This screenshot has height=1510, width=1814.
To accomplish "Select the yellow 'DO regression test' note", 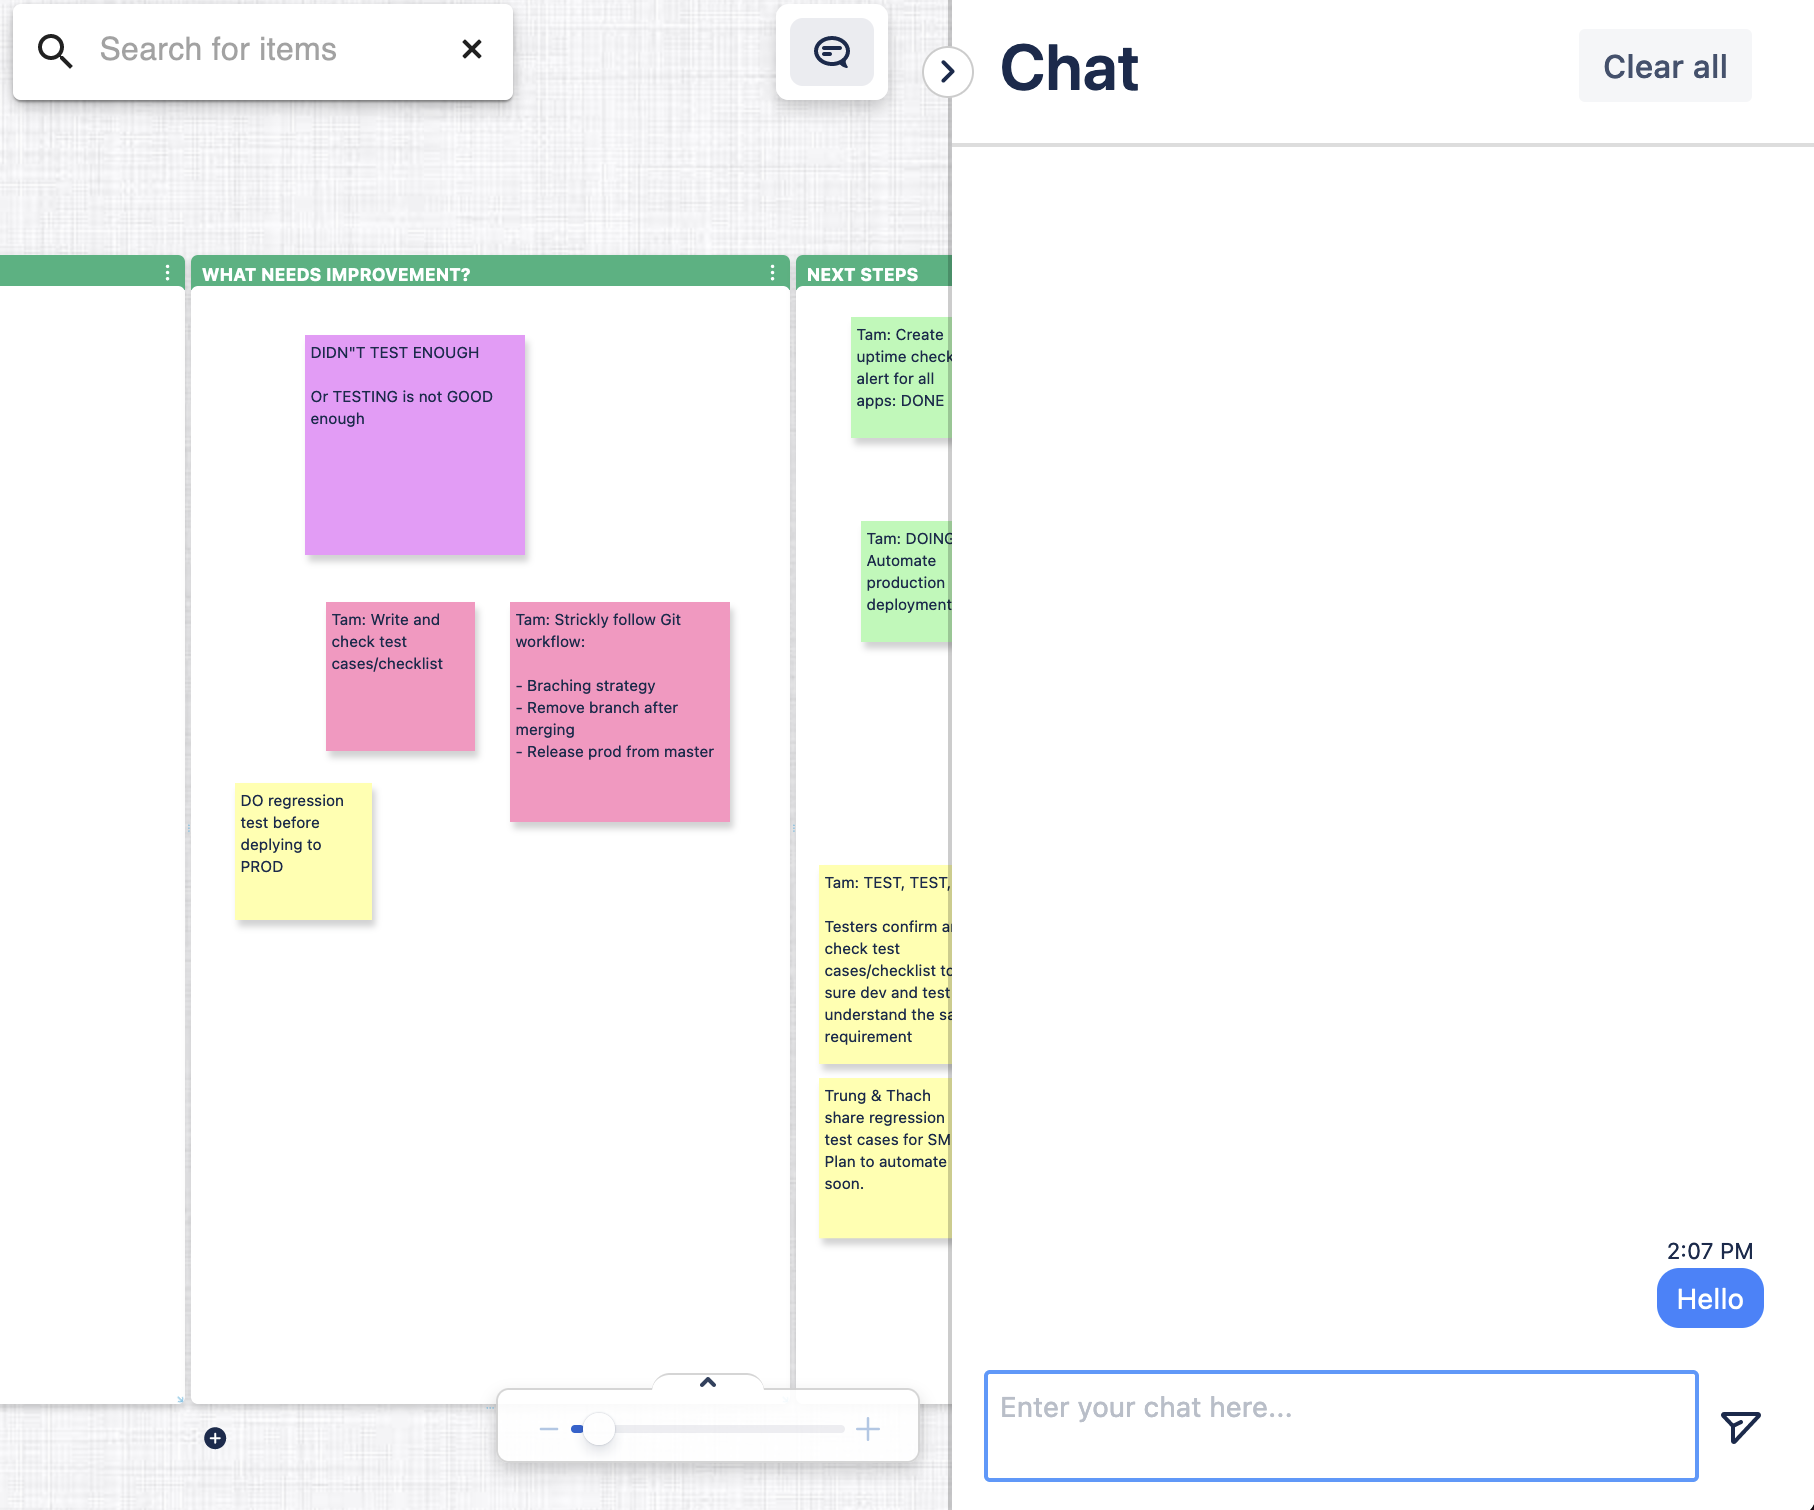I will [x=304, y=851].
